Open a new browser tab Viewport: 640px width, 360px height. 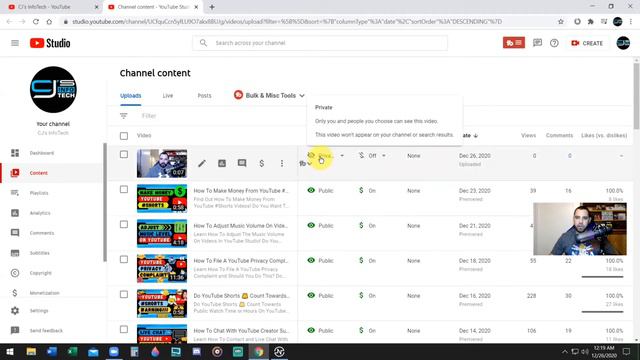click(x=212, y=7)
